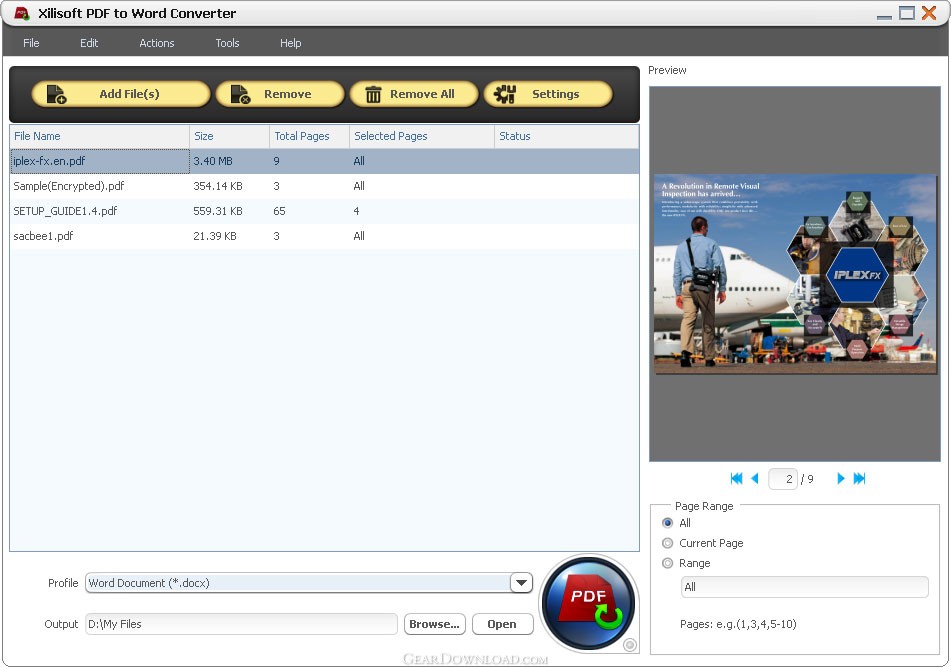Open the Help menu
Viewport: 951px width, 667px height.
coord(291,43)
